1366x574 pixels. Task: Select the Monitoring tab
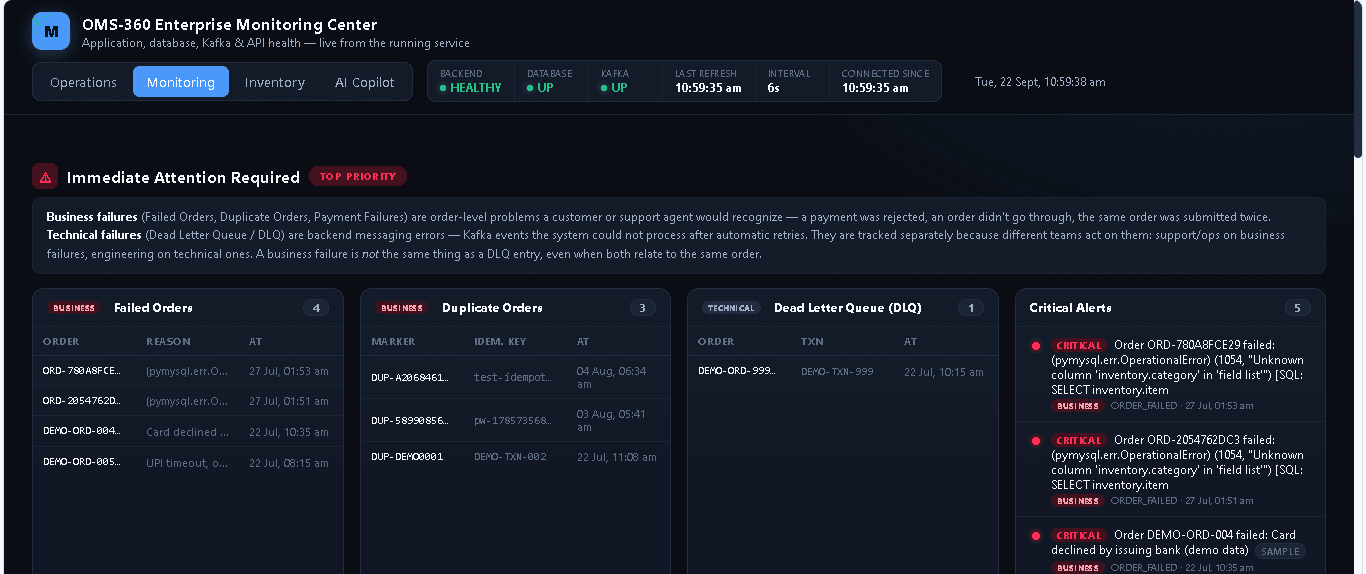[x=181, y=82]
